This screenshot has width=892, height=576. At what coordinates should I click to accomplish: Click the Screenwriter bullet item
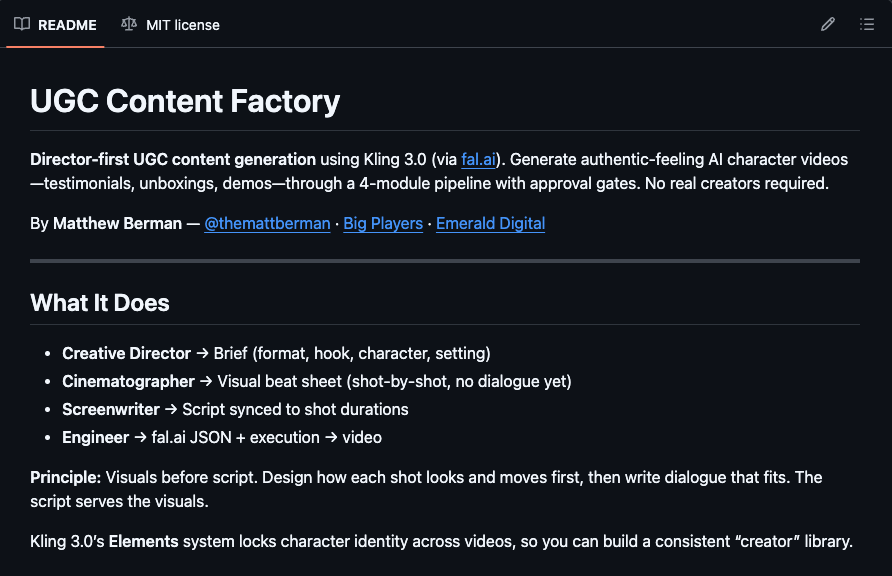[111, 409]
